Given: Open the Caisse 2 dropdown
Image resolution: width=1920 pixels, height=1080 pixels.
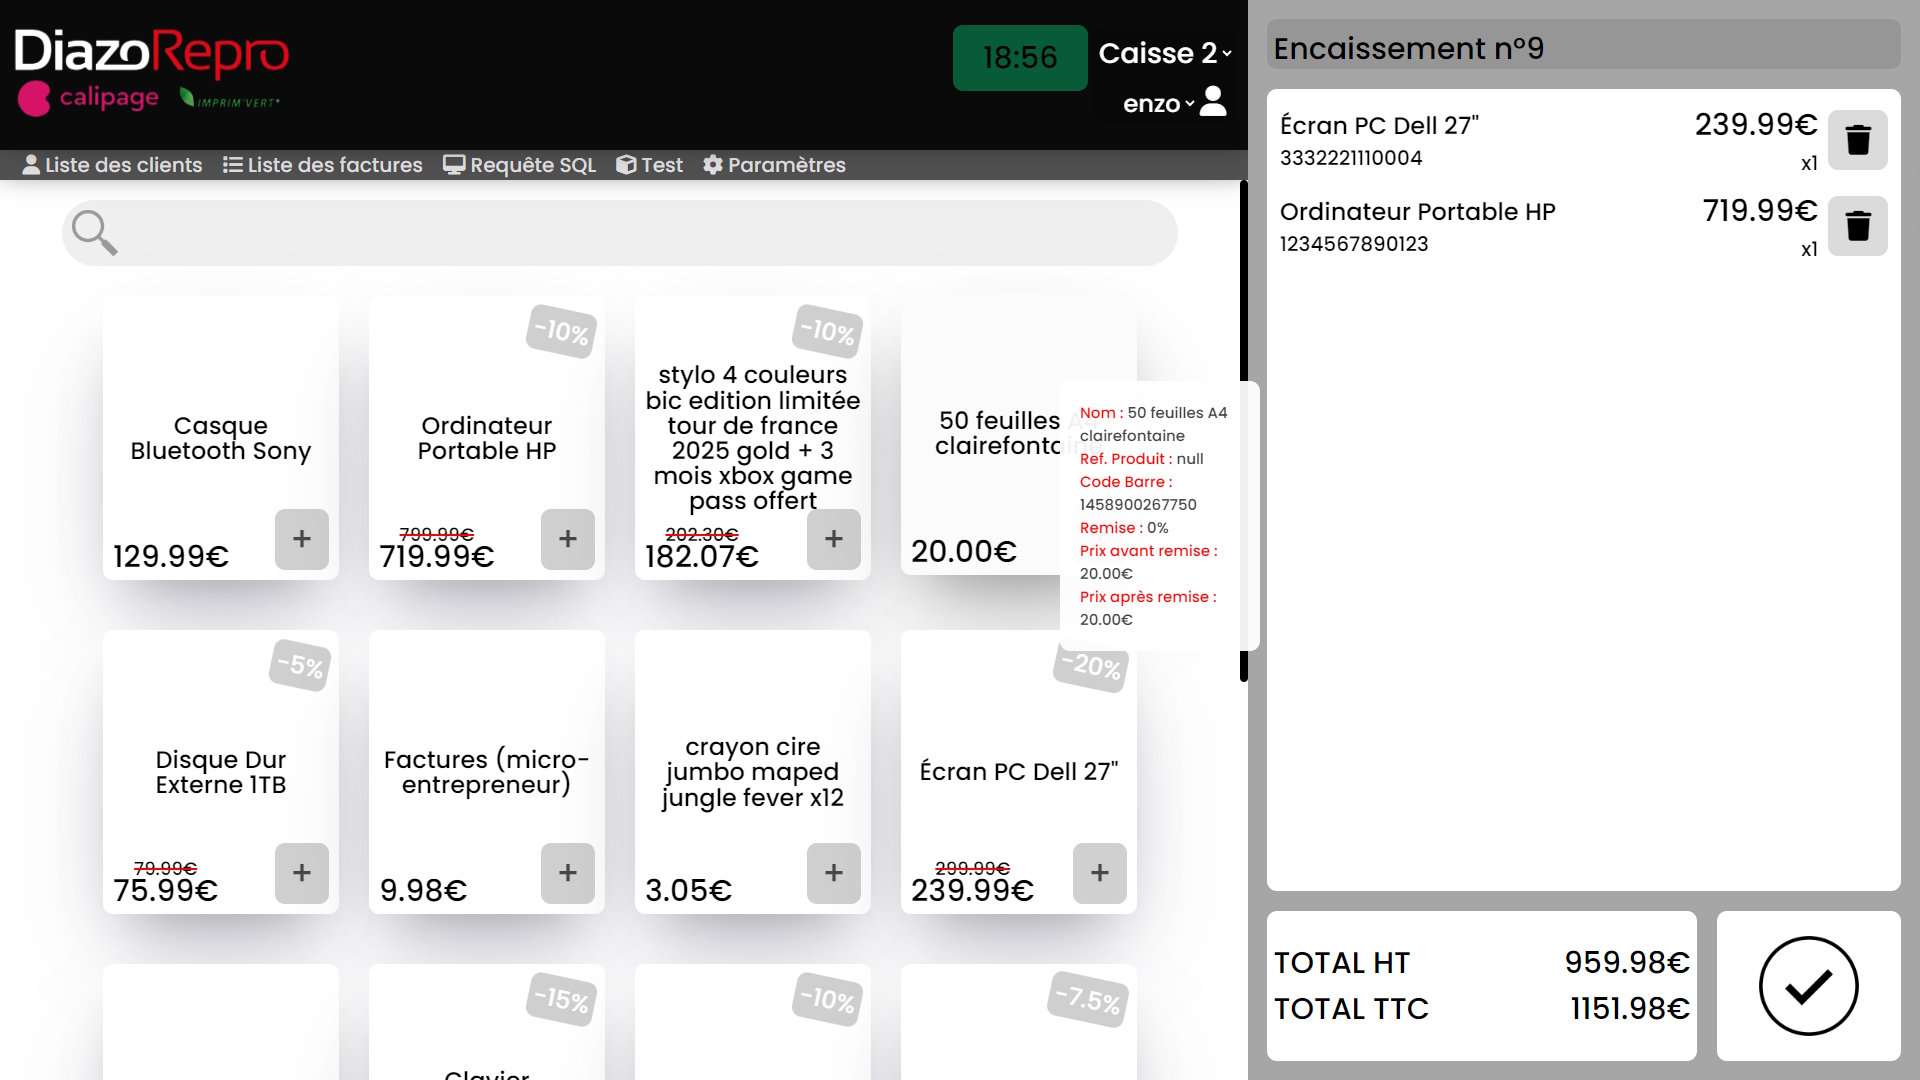Looking at the screenshot, I should pyautogui.click(x=1164, y=53).
